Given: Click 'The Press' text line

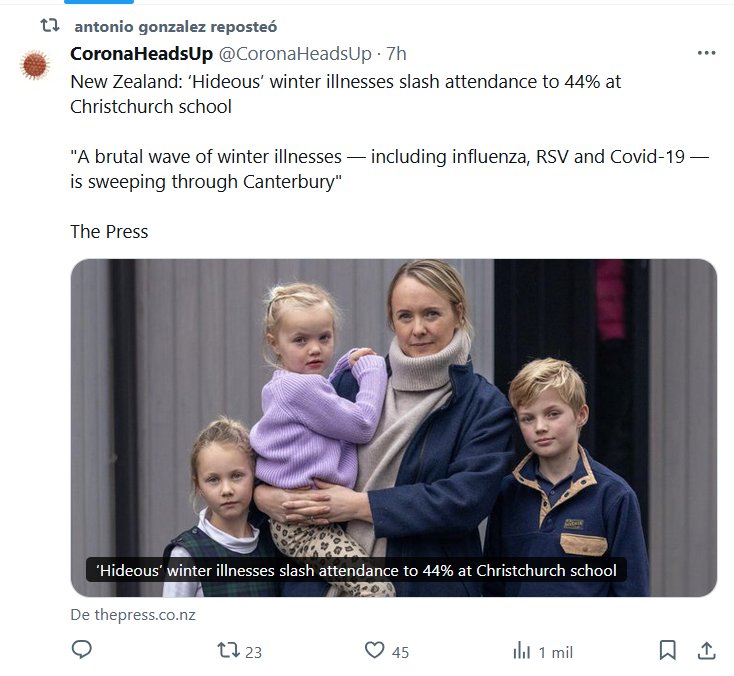Looking at the screenshot, I should [109, 231].
